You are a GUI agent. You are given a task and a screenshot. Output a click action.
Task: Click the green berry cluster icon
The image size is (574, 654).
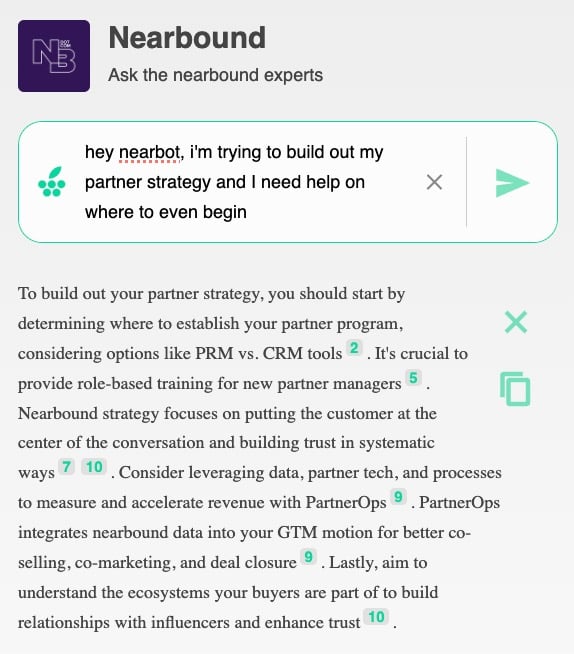tap(52, 182)
